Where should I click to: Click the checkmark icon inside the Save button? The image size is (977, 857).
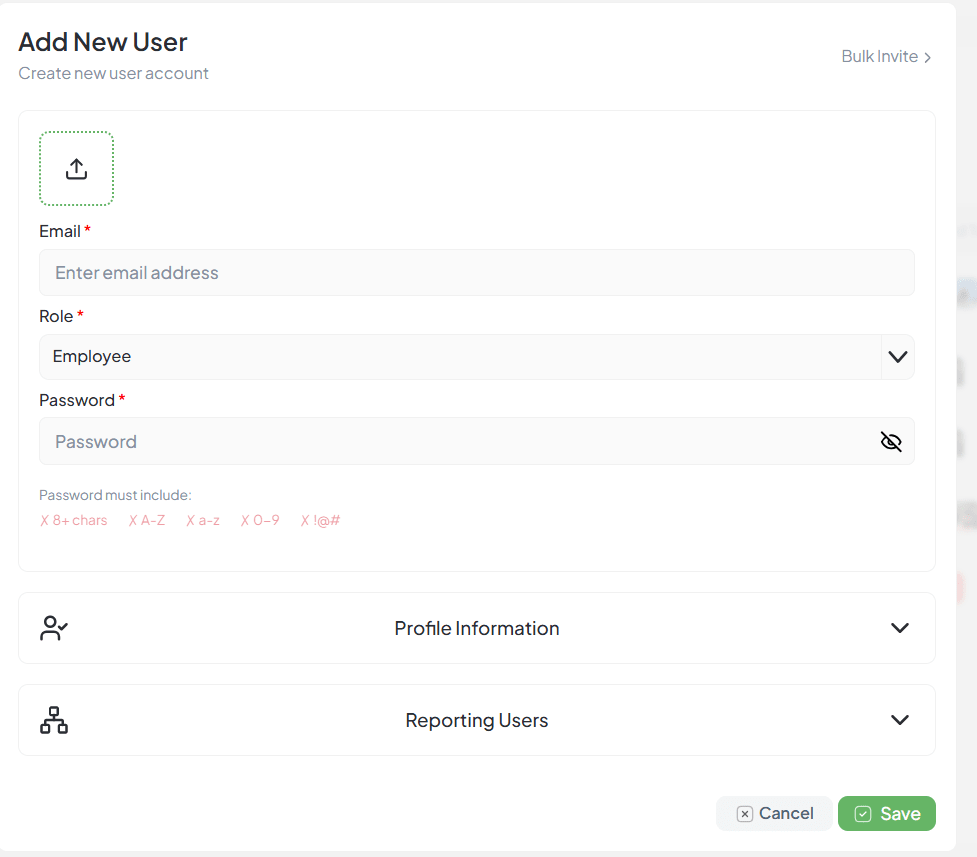pos(863,814)
